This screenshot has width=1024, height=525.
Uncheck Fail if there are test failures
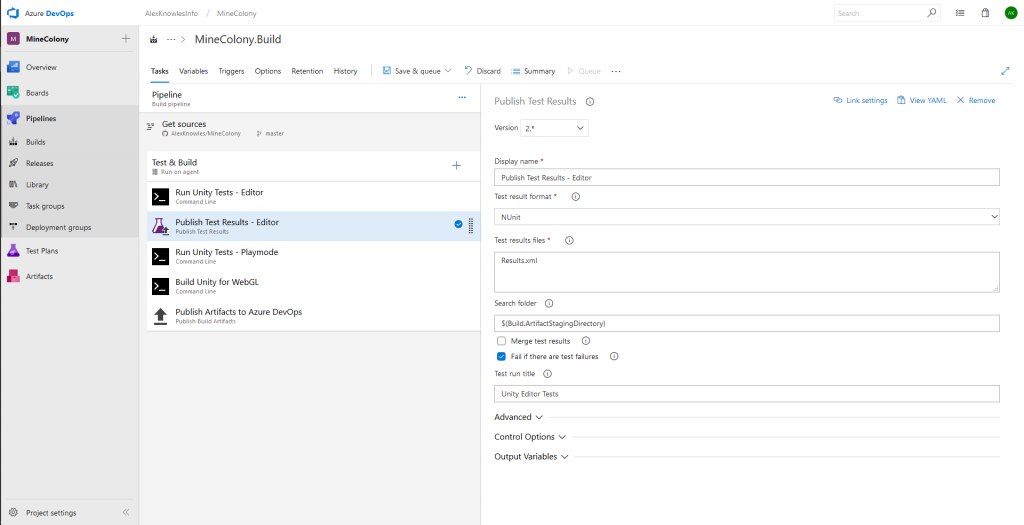pos(501,356)
